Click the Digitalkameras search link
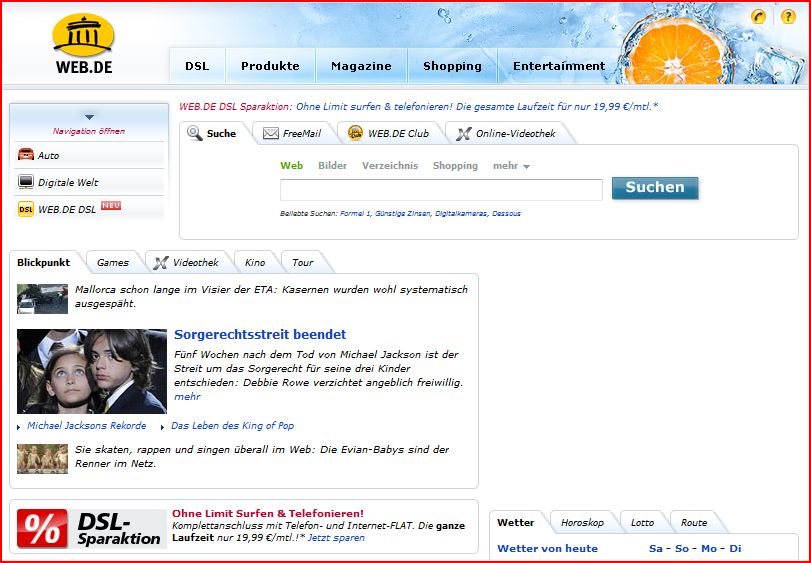 [461, 214]
